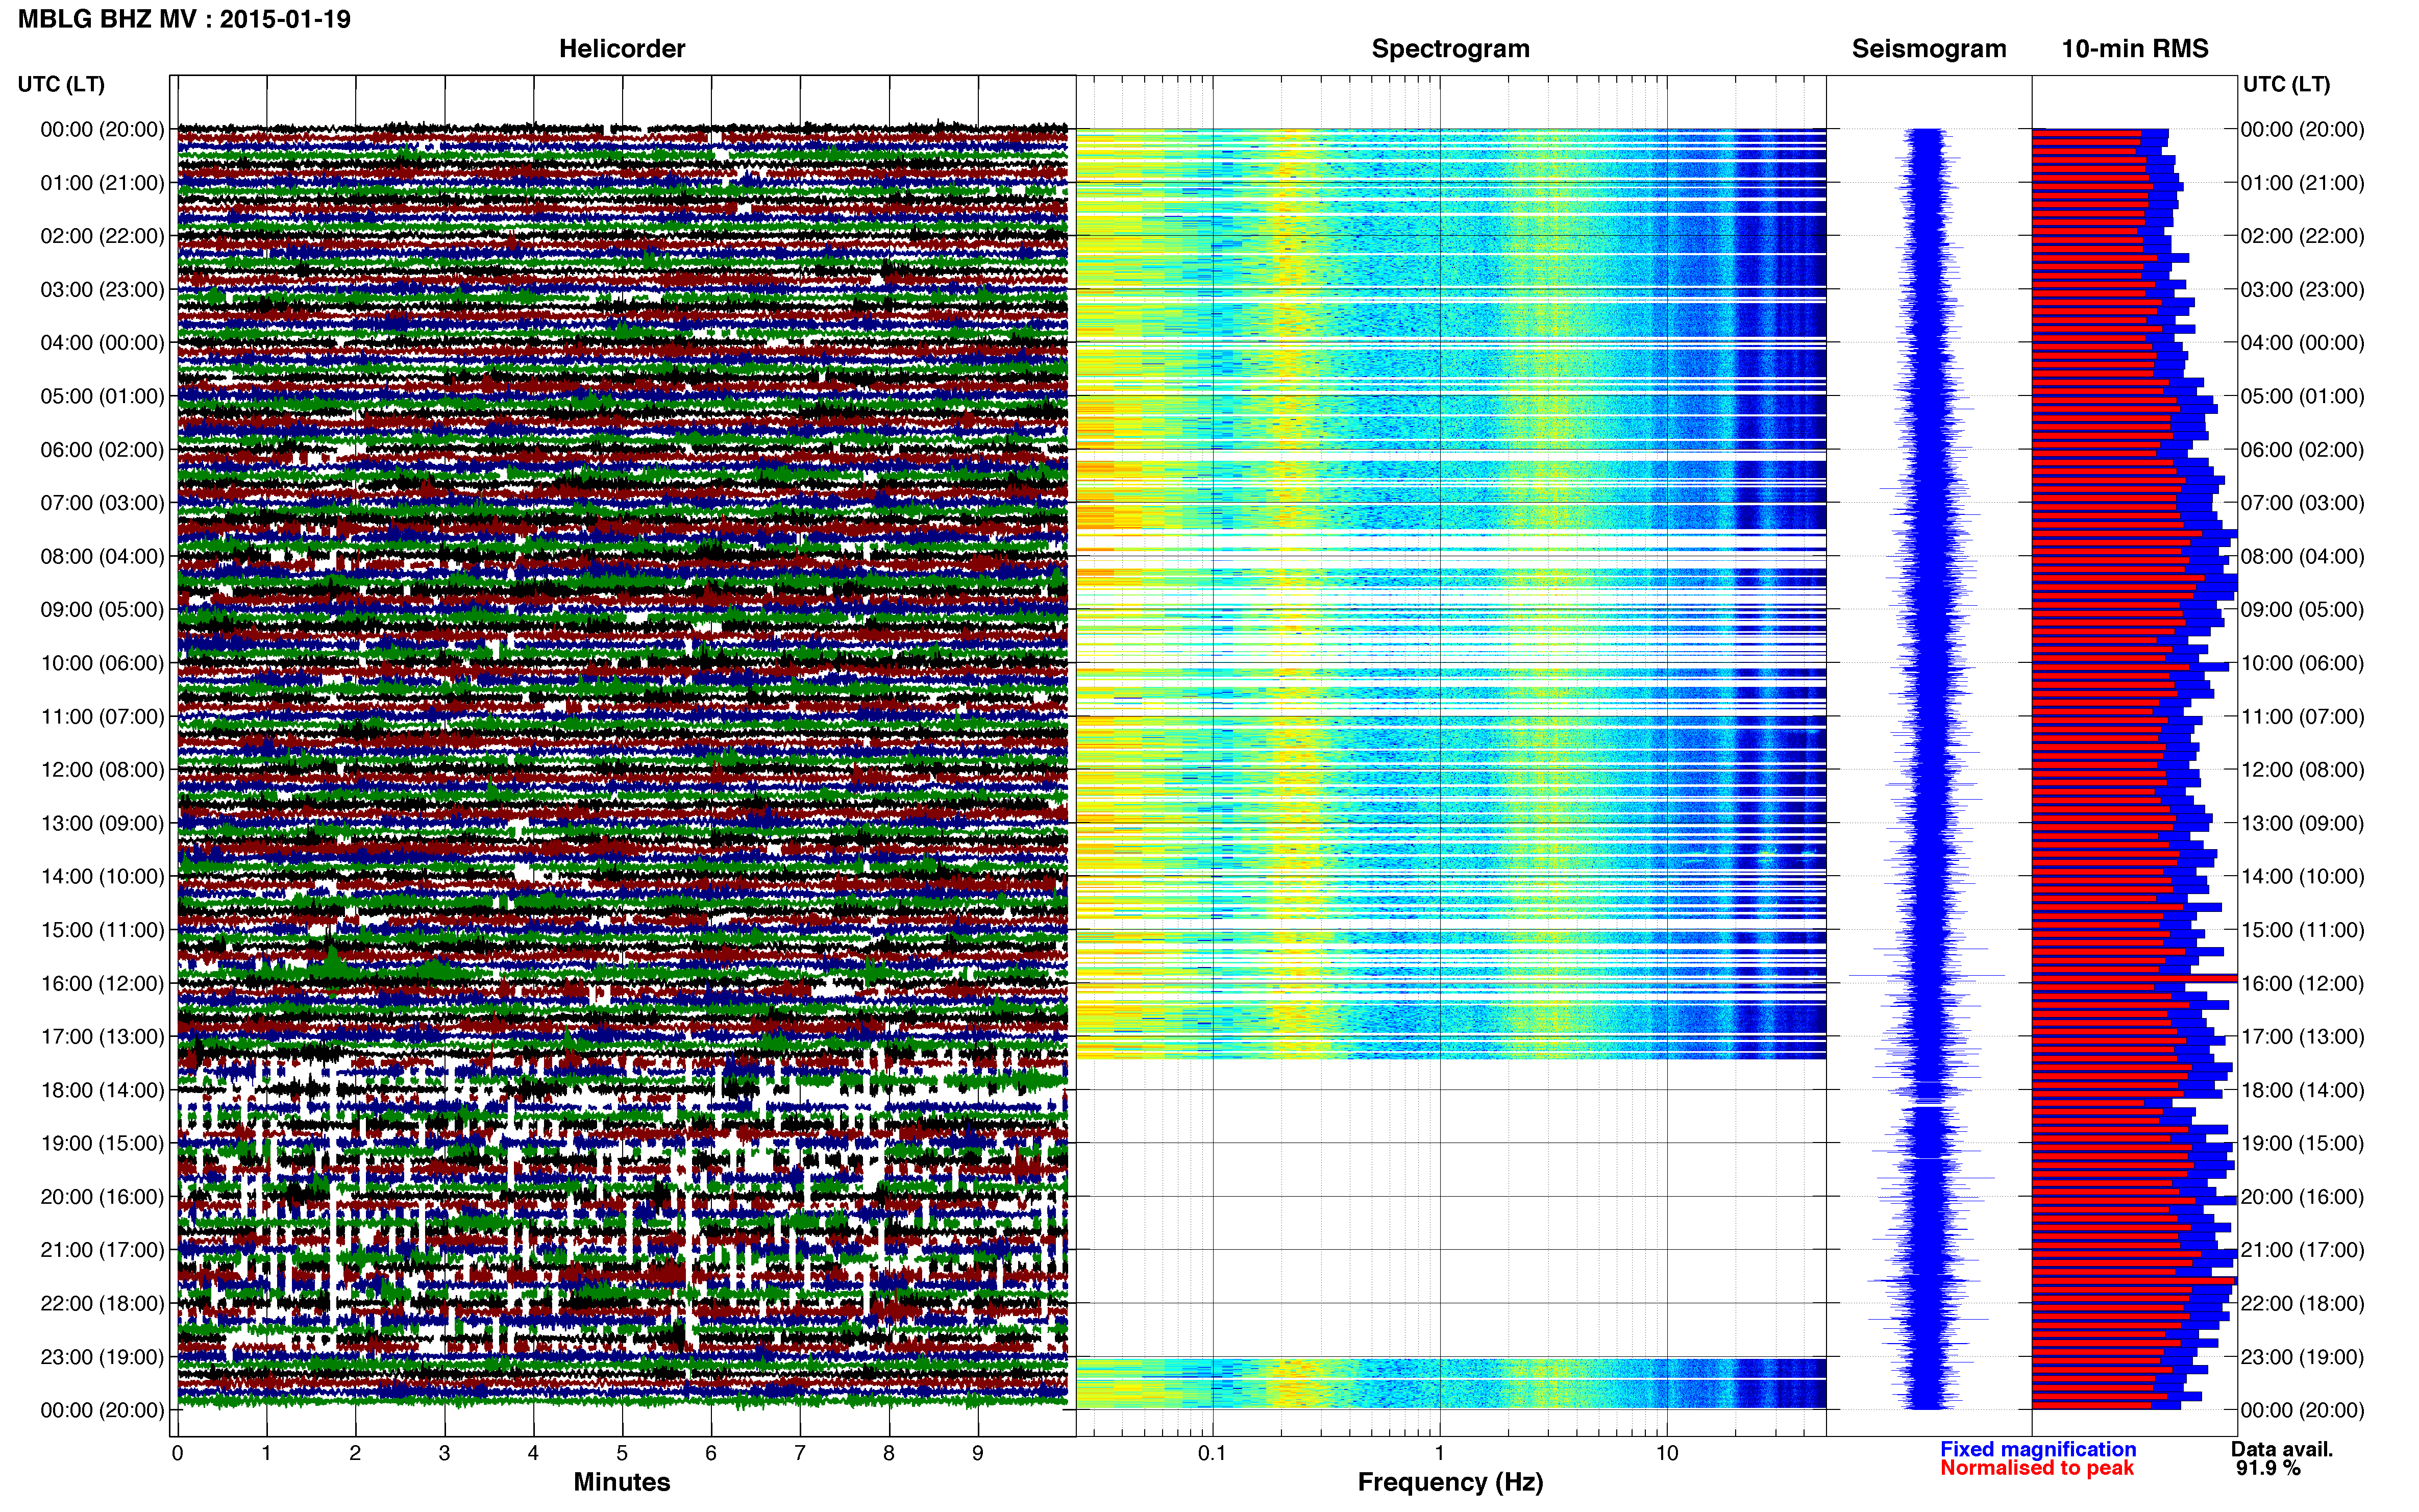2419x1512 pixels.
Task: Click the '1' tick on the Frequency axis
Action: [x=1439, y=1453]
